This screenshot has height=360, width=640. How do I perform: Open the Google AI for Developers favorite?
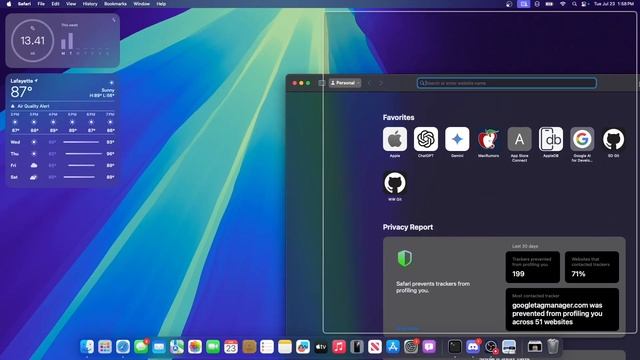pyautogui.click(x=582, y=139)
